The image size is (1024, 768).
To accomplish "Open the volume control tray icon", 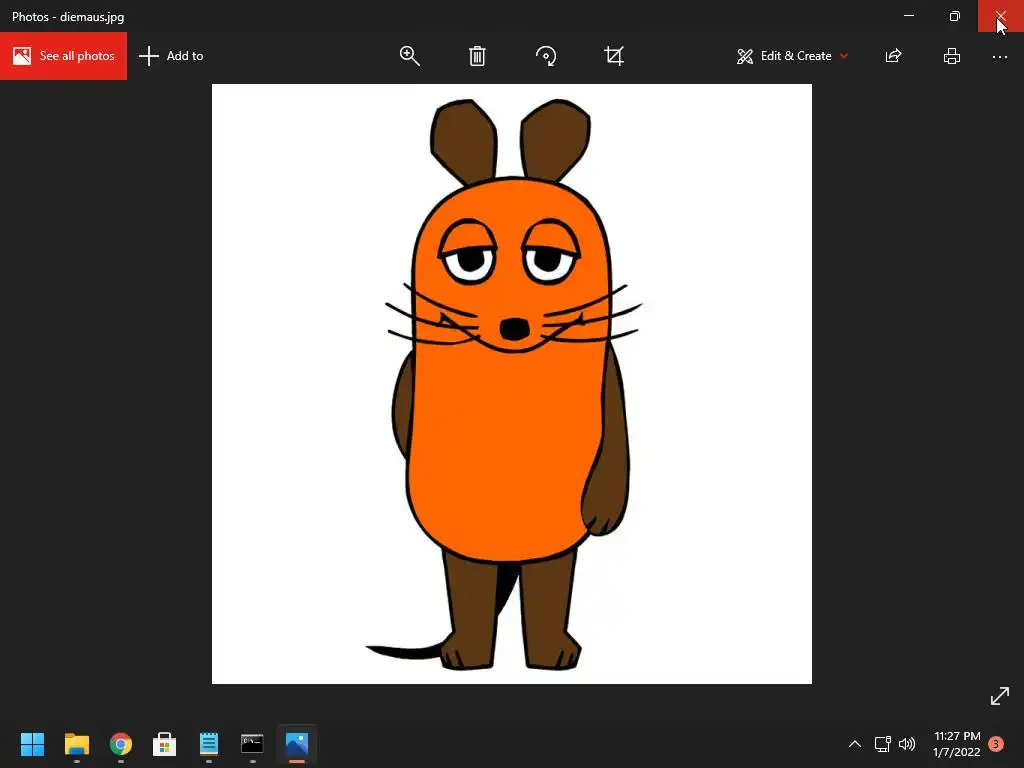I will click(x=907, y=744).
